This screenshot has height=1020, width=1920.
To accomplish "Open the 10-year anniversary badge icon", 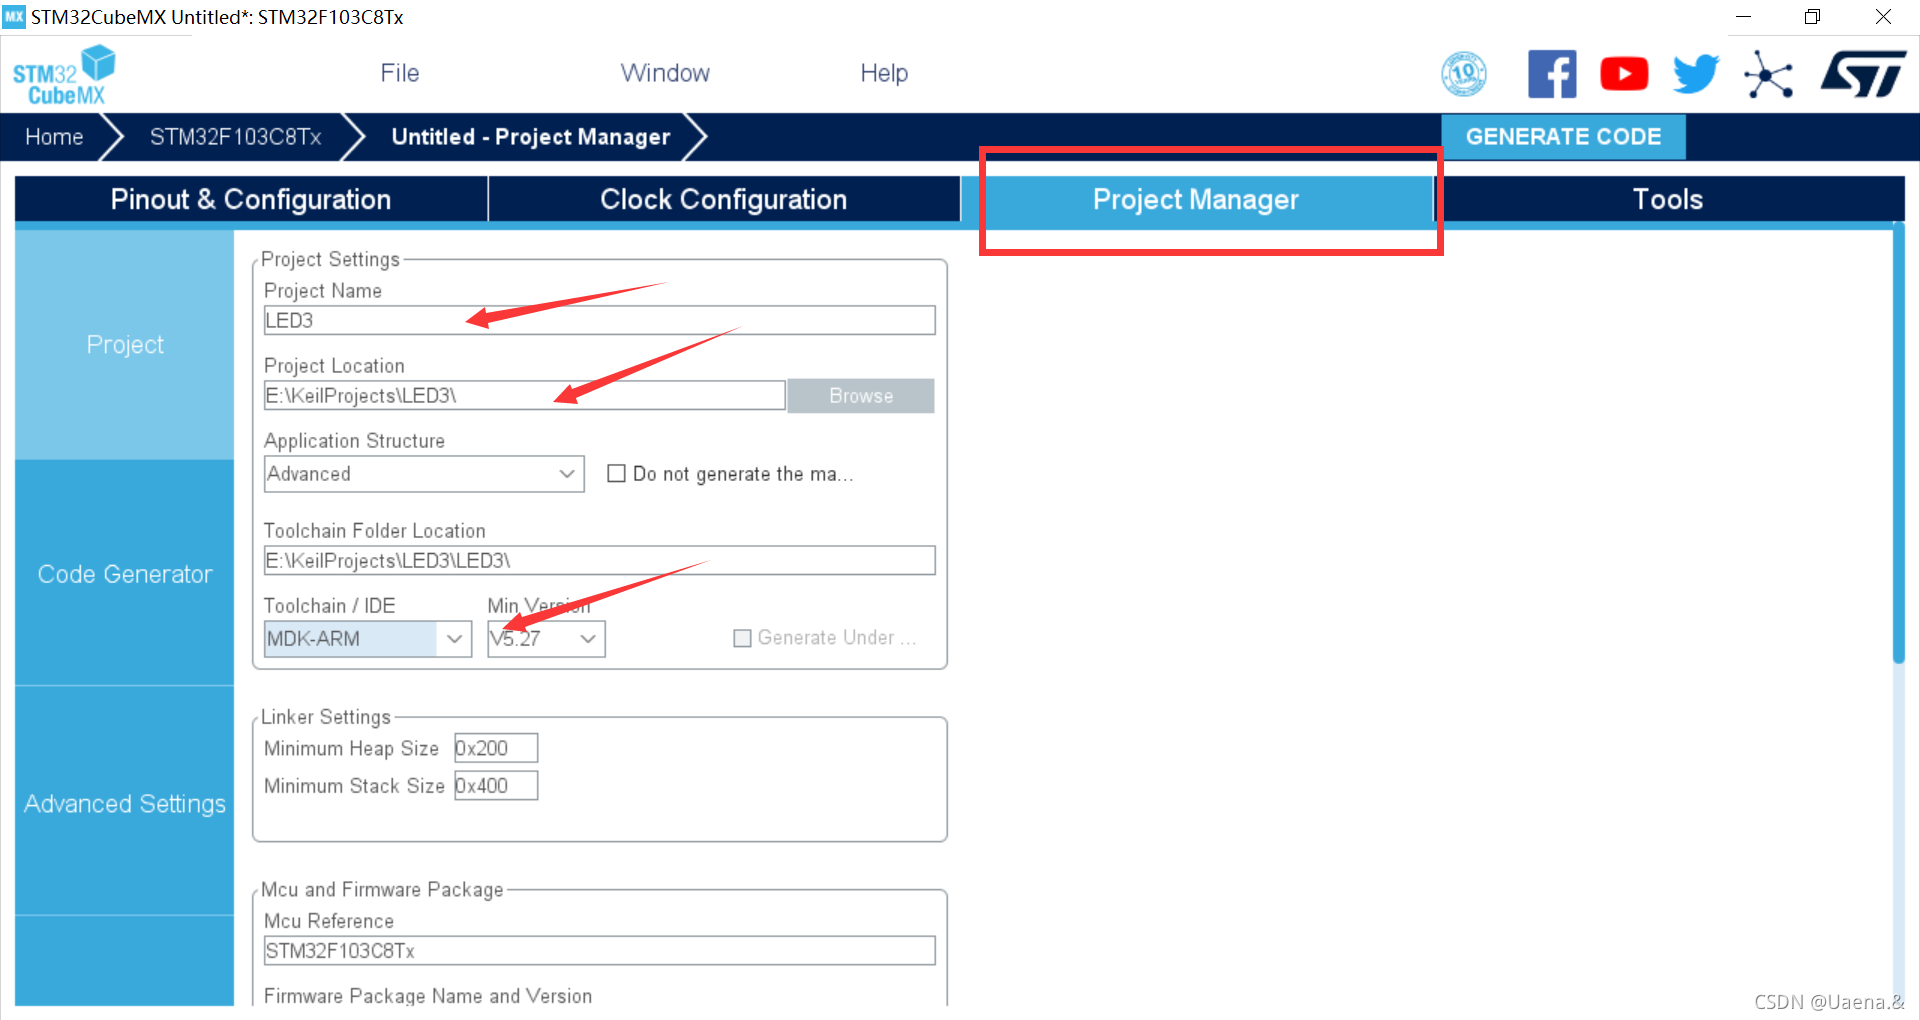I will click(x=1464, y=74).
